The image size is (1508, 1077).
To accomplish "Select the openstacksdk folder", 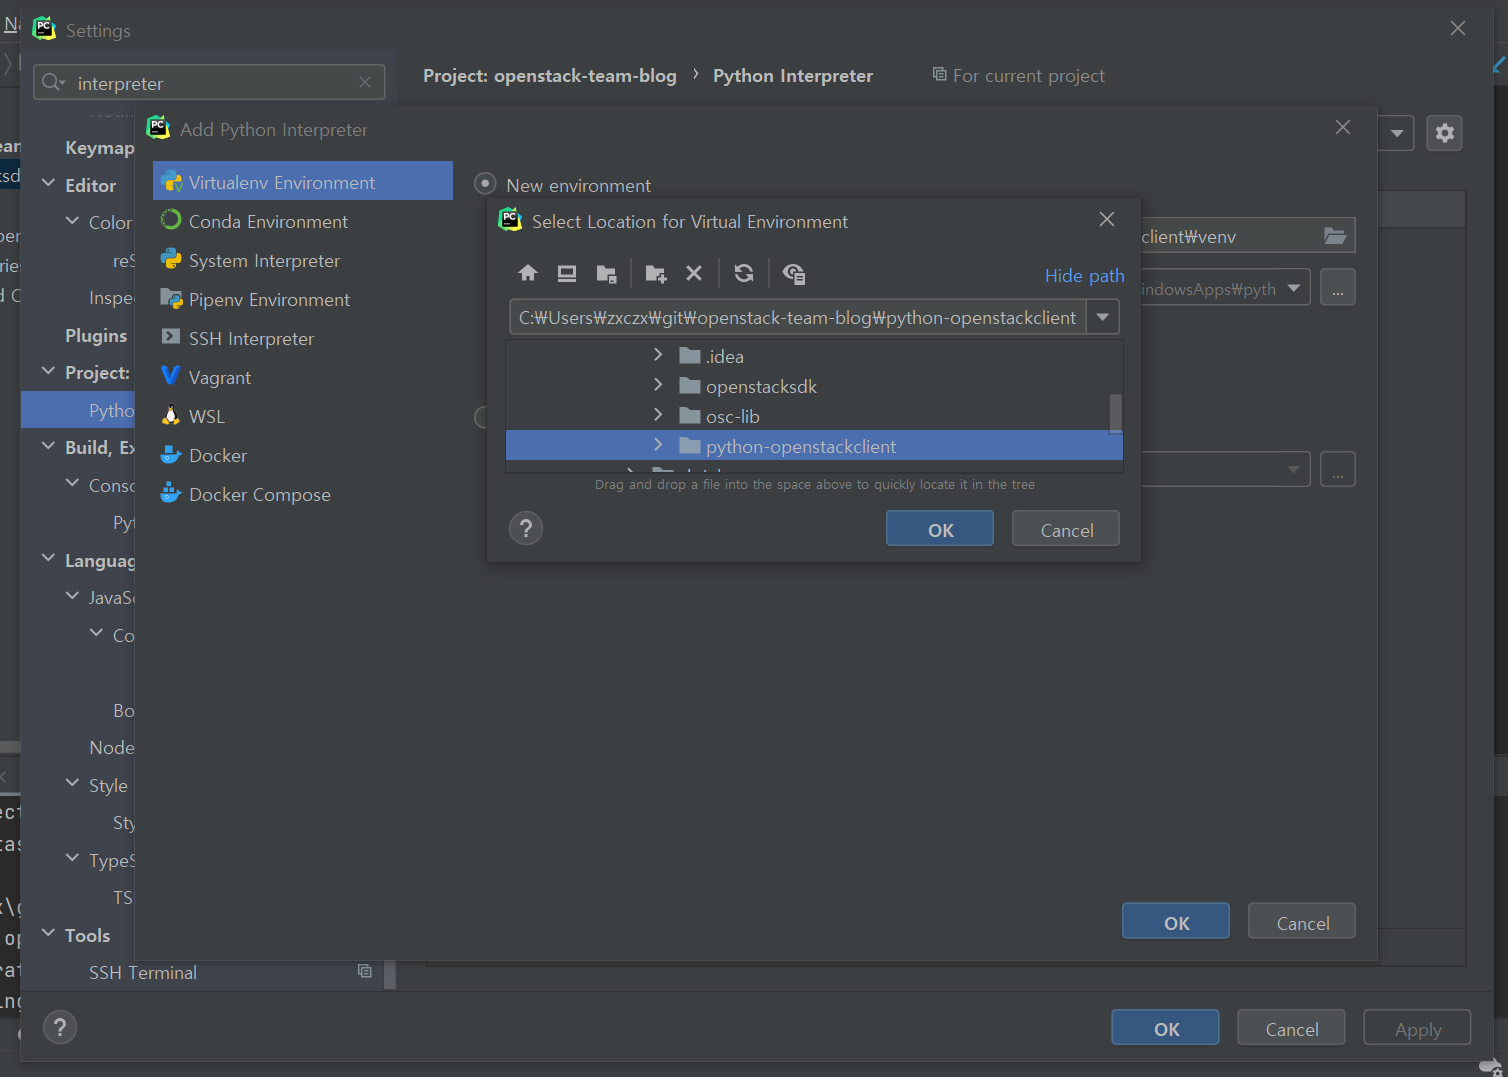I will pyautogui.click(x=814, y=385).
